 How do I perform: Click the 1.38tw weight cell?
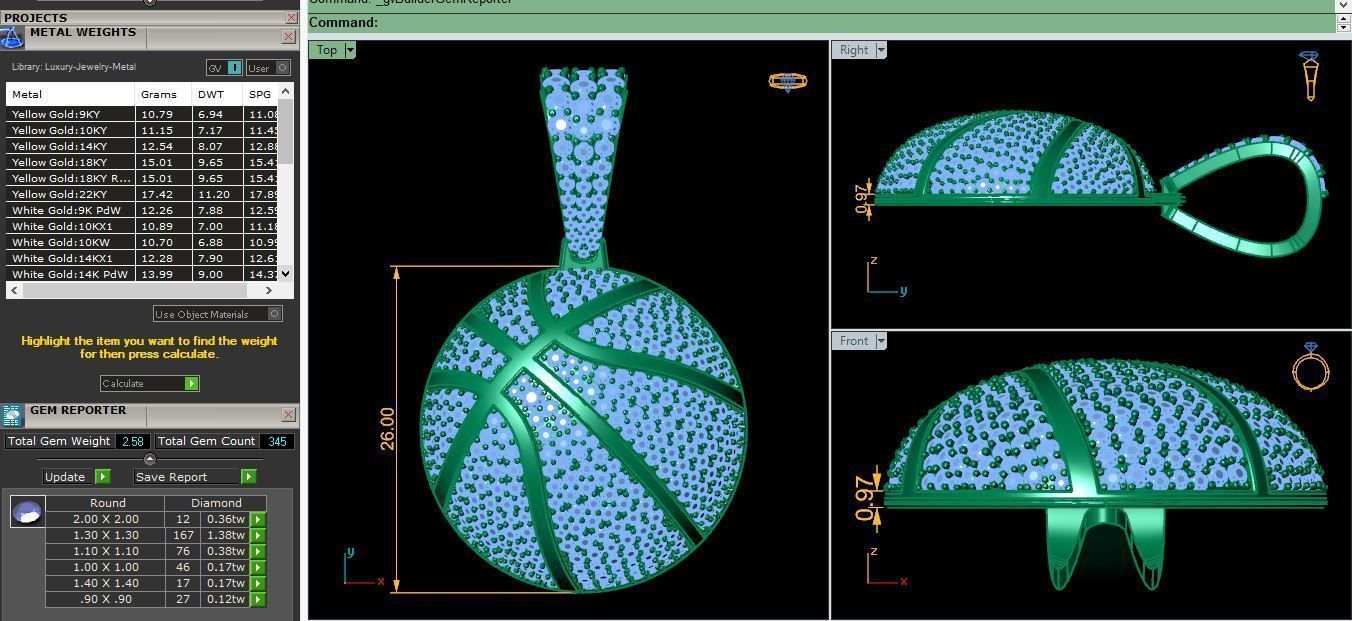point(225,535)
